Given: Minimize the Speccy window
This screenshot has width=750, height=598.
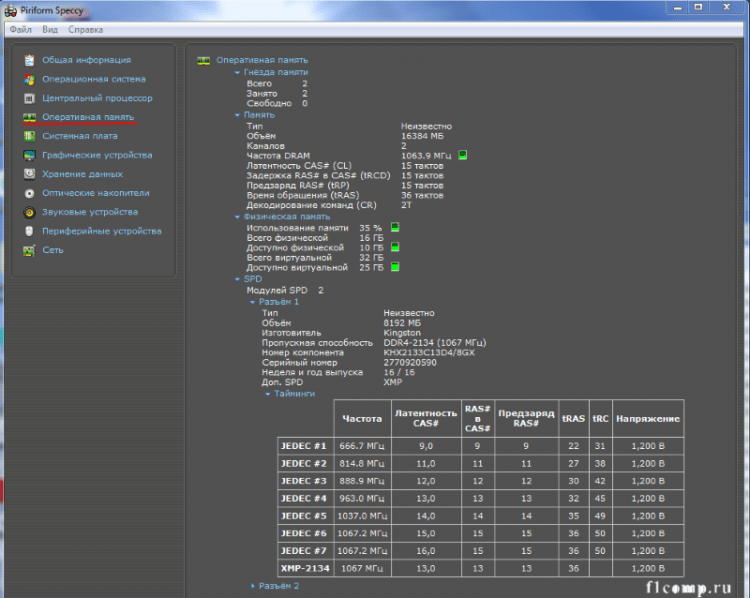Looking at the screenshot, I should pyautogui.click(x=678, y=7).
